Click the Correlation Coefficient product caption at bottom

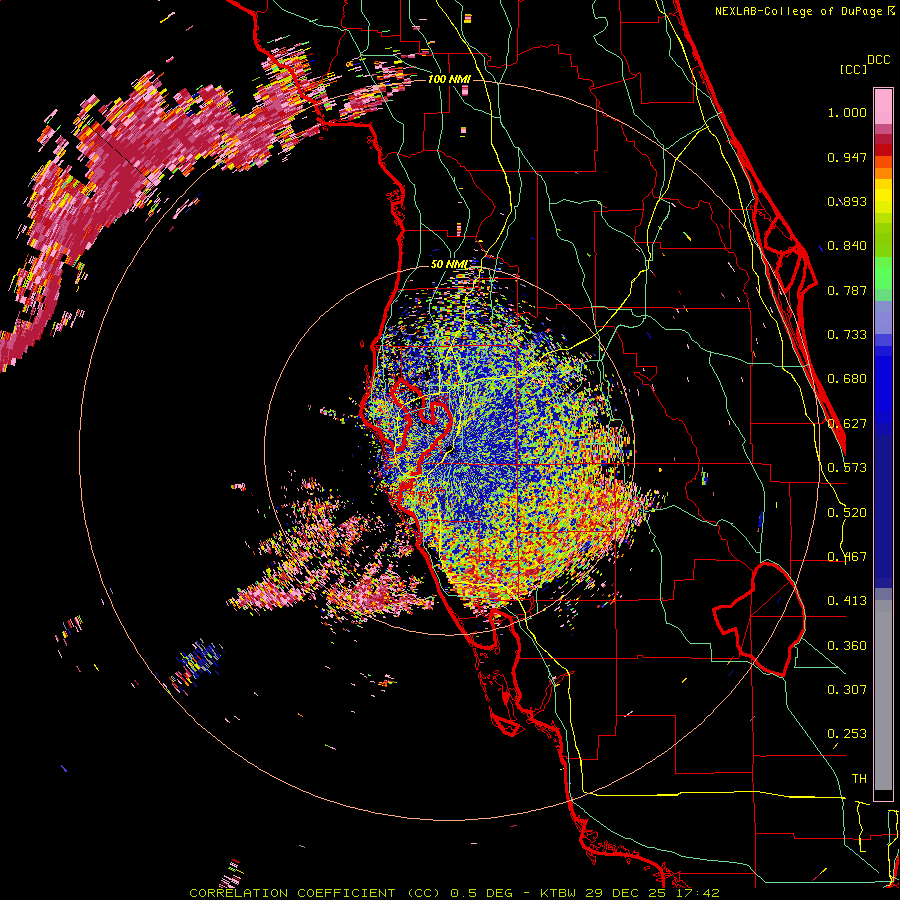pos(454,893)
